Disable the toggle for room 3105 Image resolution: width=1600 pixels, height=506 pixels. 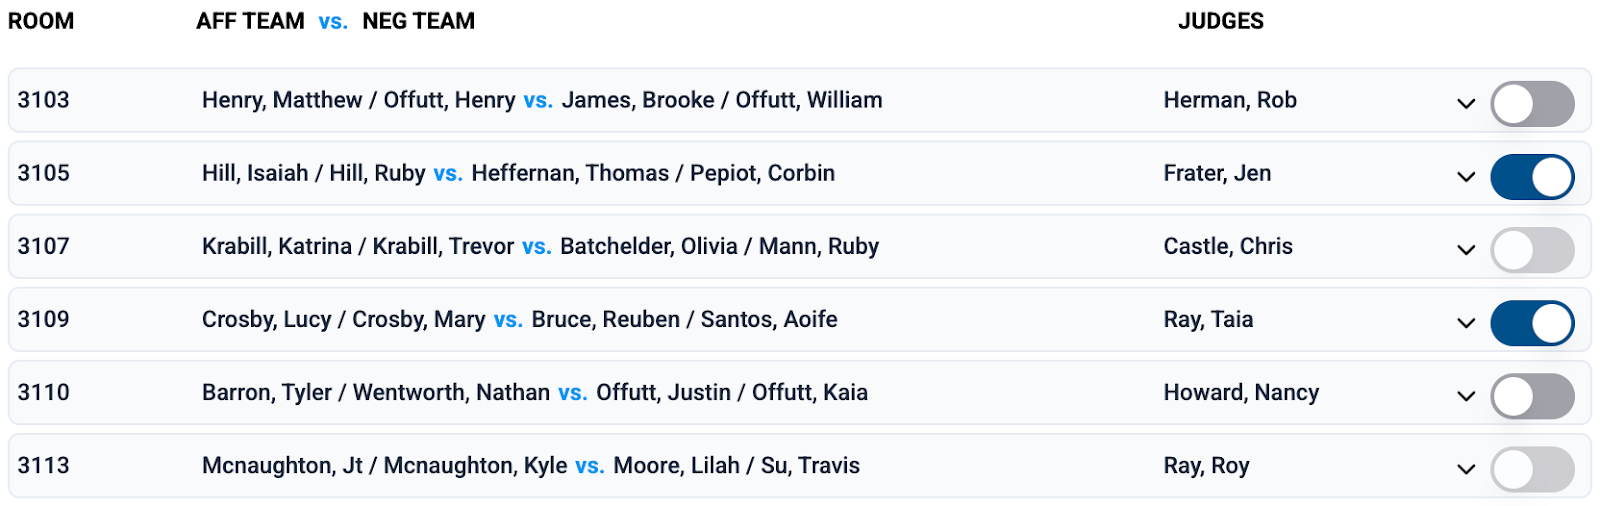pyautogui.click(x=1532, y=177)
